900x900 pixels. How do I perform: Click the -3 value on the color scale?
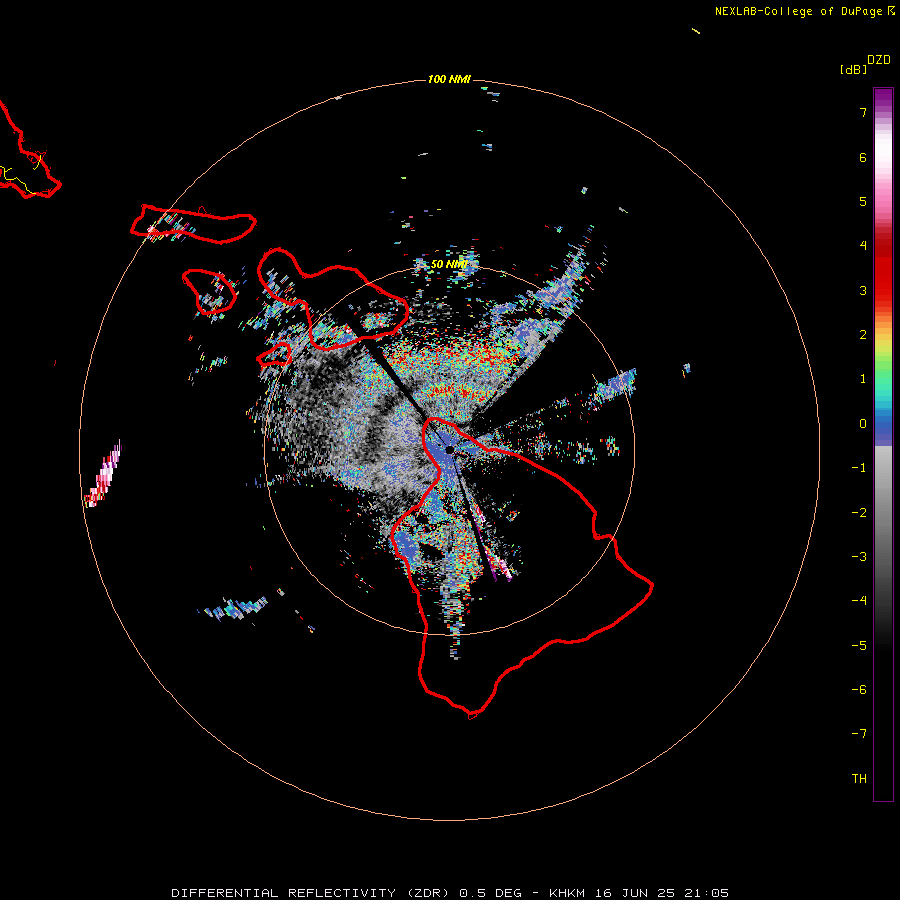pyautogui.click(x=859, y=557)
